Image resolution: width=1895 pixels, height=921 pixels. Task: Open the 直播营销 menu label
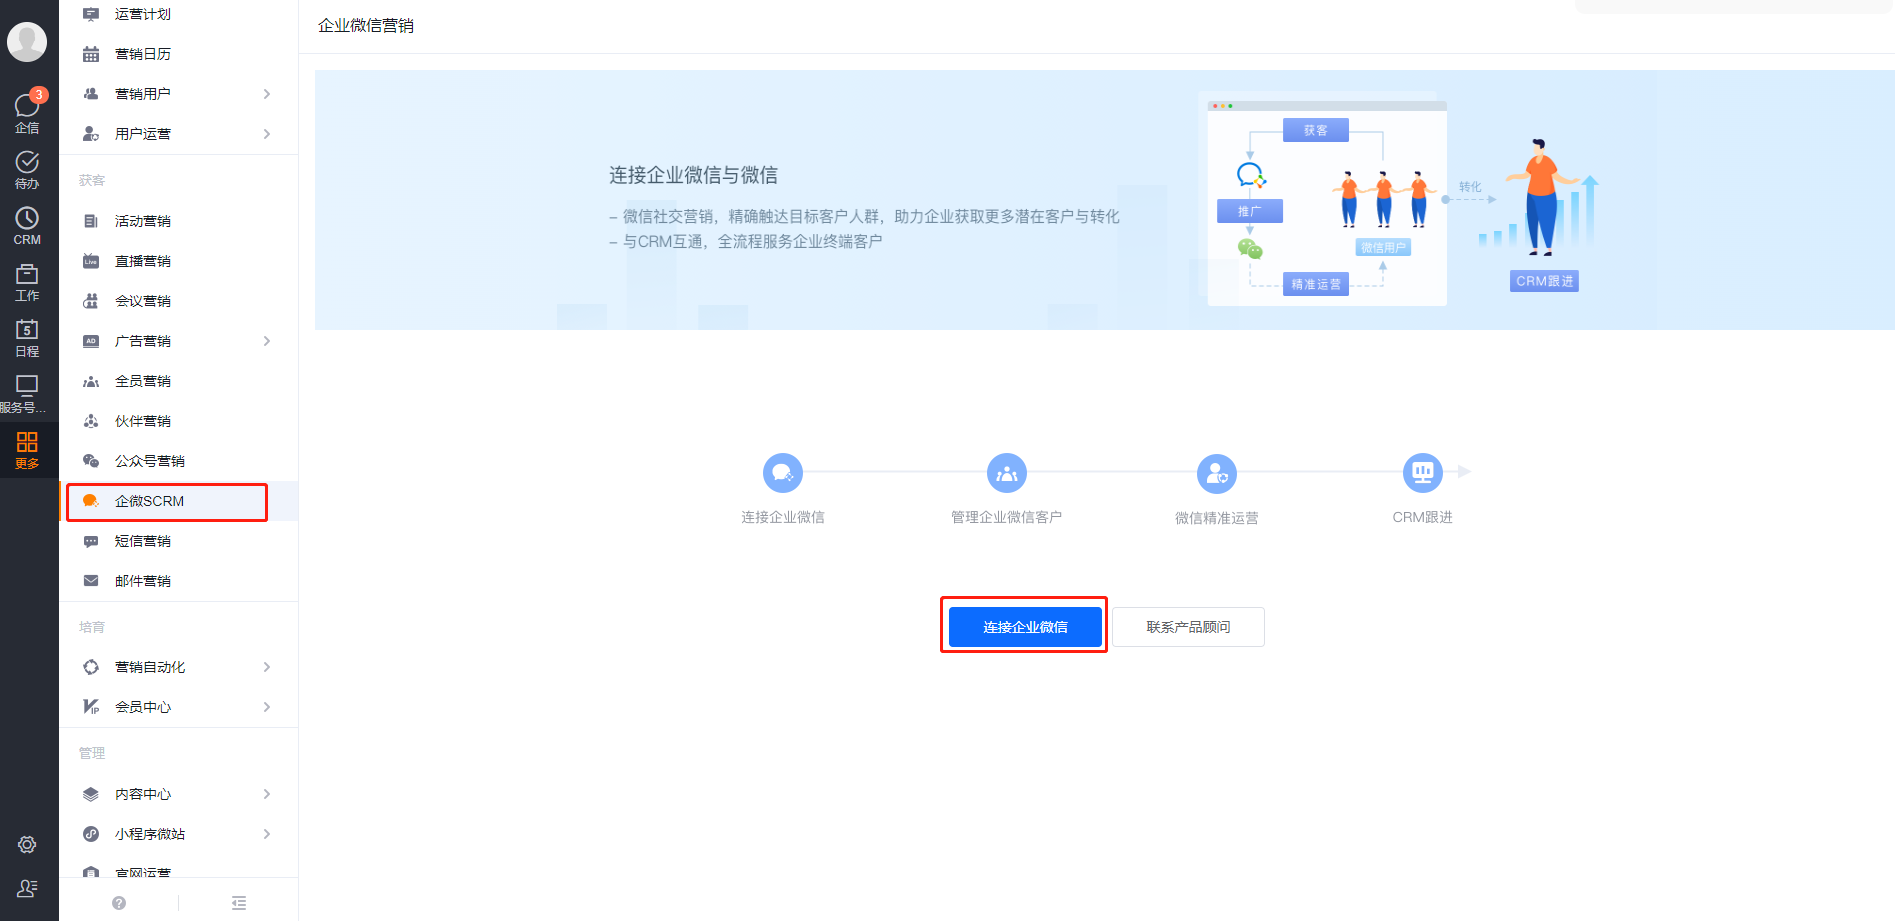(x=143, y=261)
